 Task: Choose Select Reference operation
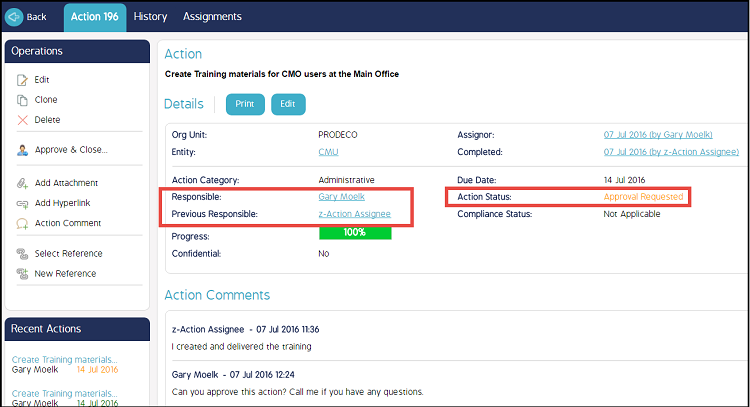[x=68, y=253]
